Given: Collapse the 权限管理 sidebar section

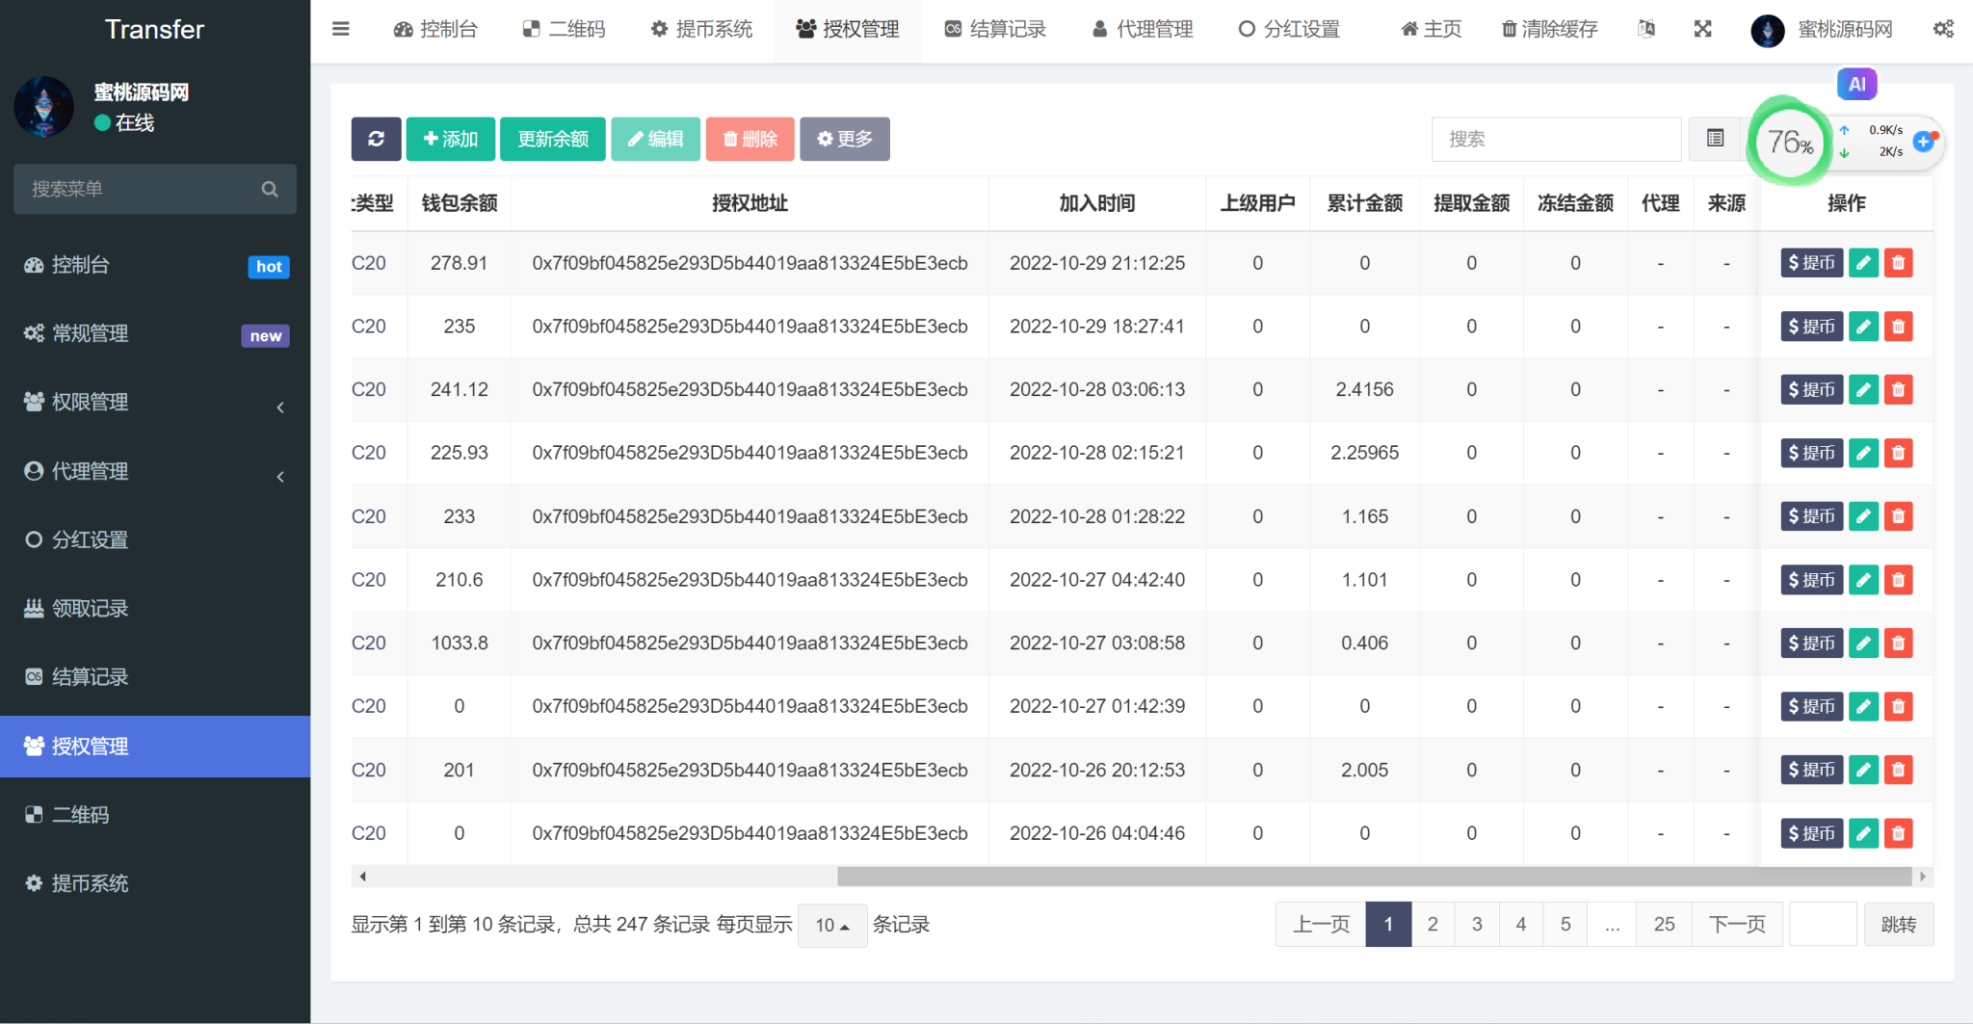Looking at the screenshot, I should pyautogui.click(x=279, y=407).
